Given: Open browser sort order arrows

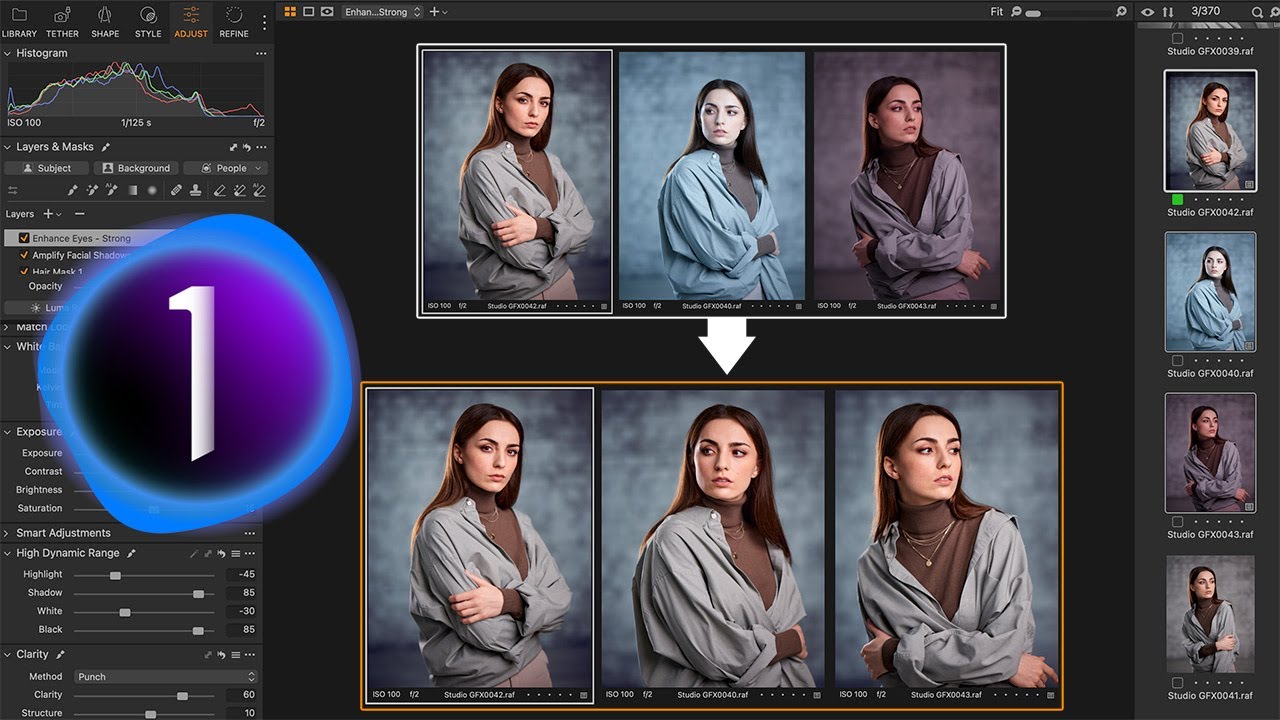Looking at the screenshot, I should pos(1168,12).
